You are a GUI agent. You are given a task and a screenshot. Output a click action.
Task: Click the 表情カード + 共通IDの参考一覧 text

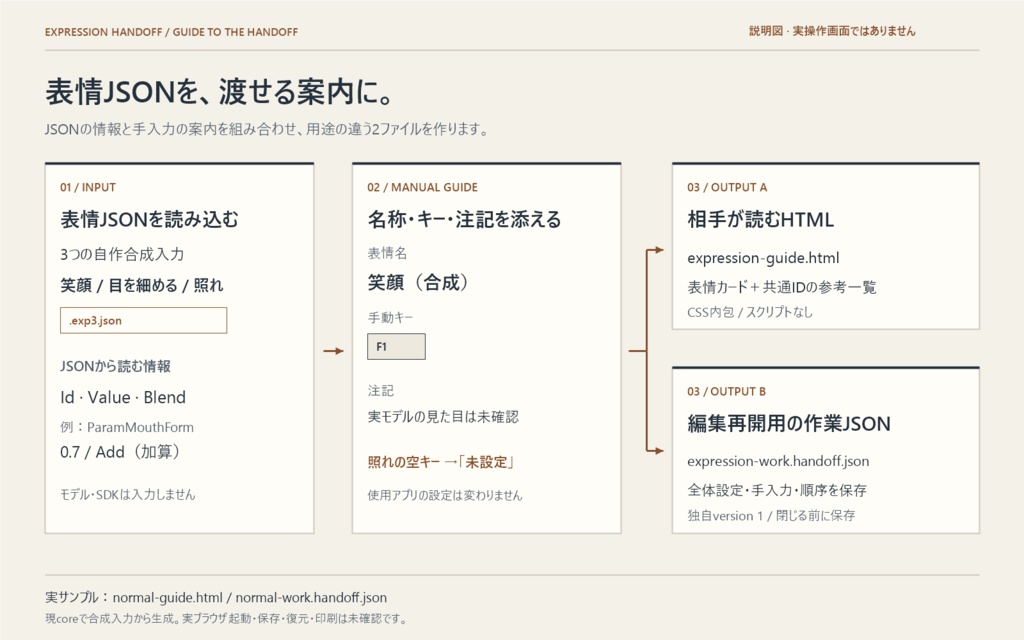[x=782, y=287]
